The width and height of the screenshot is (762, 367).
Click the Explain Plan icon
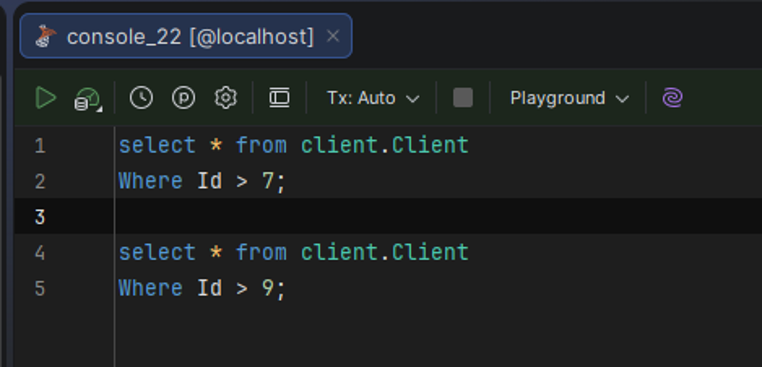(x=87, y=99)
